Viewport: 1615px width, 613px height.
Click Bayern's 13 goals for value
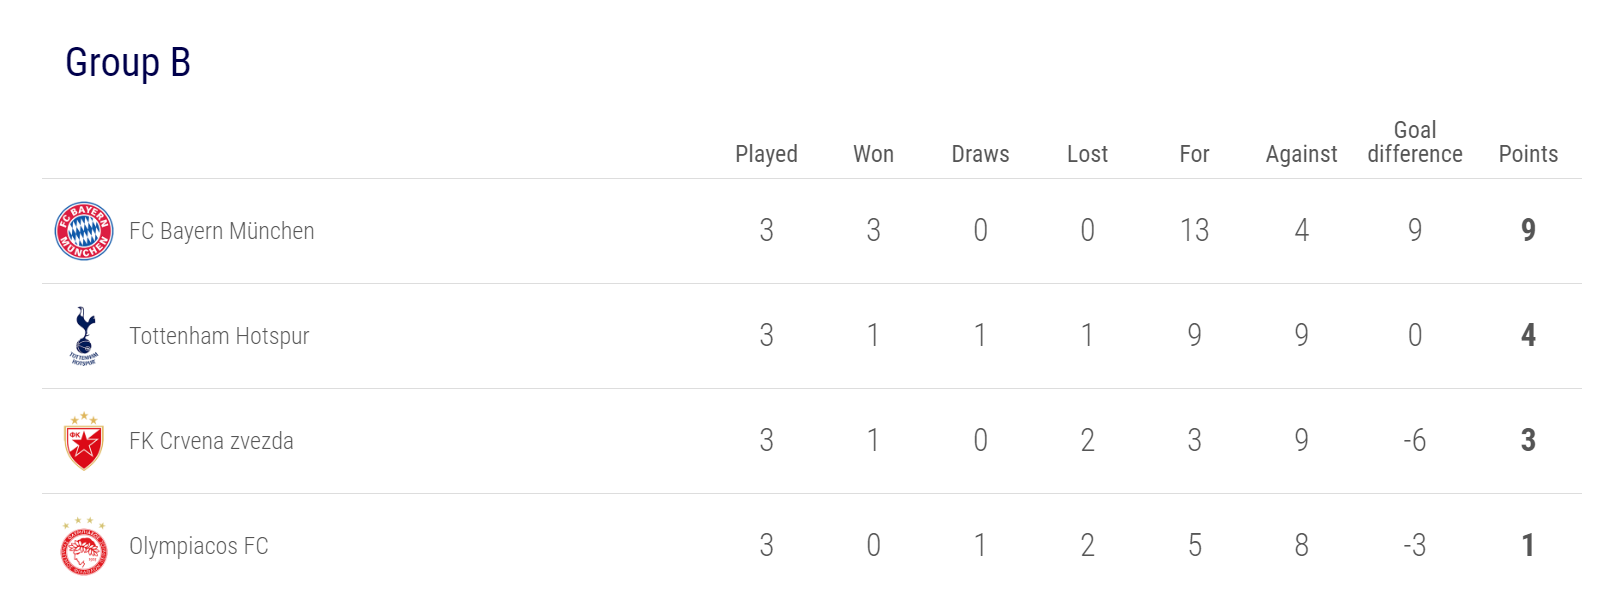(1194, 230)
